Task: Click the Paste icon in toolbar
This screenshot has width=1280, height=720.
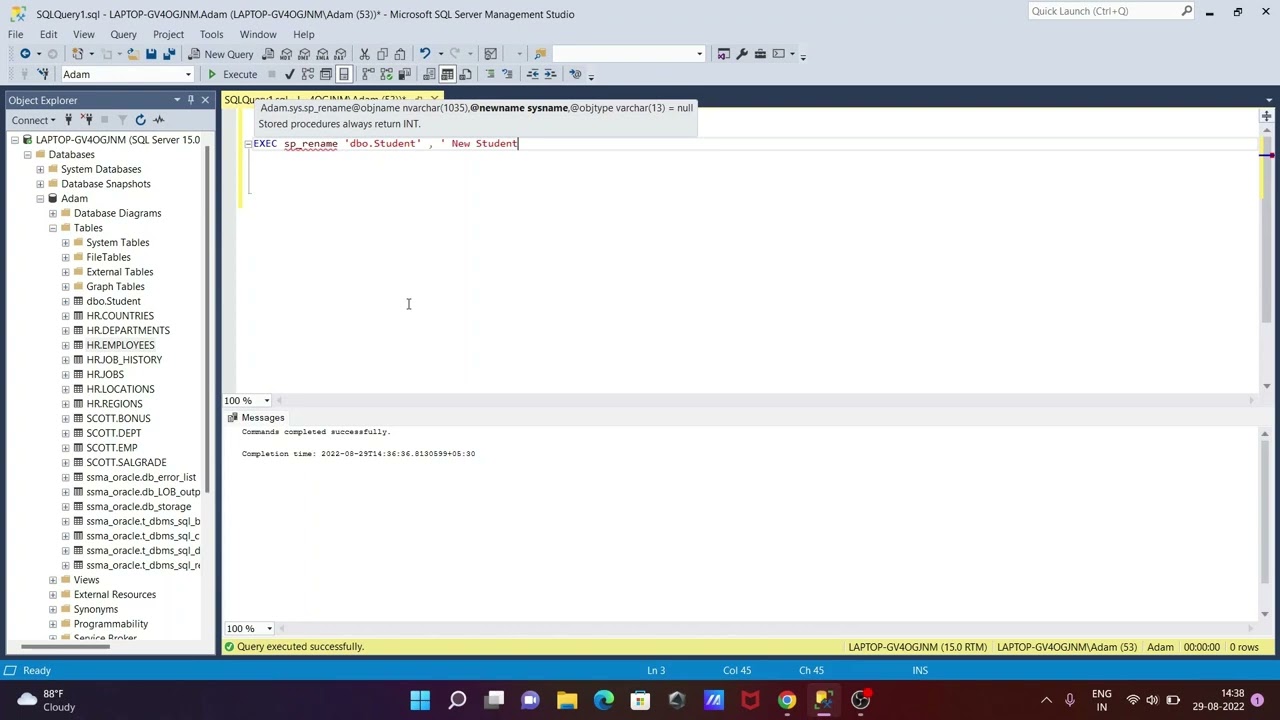Action: (x=400, y=54)
